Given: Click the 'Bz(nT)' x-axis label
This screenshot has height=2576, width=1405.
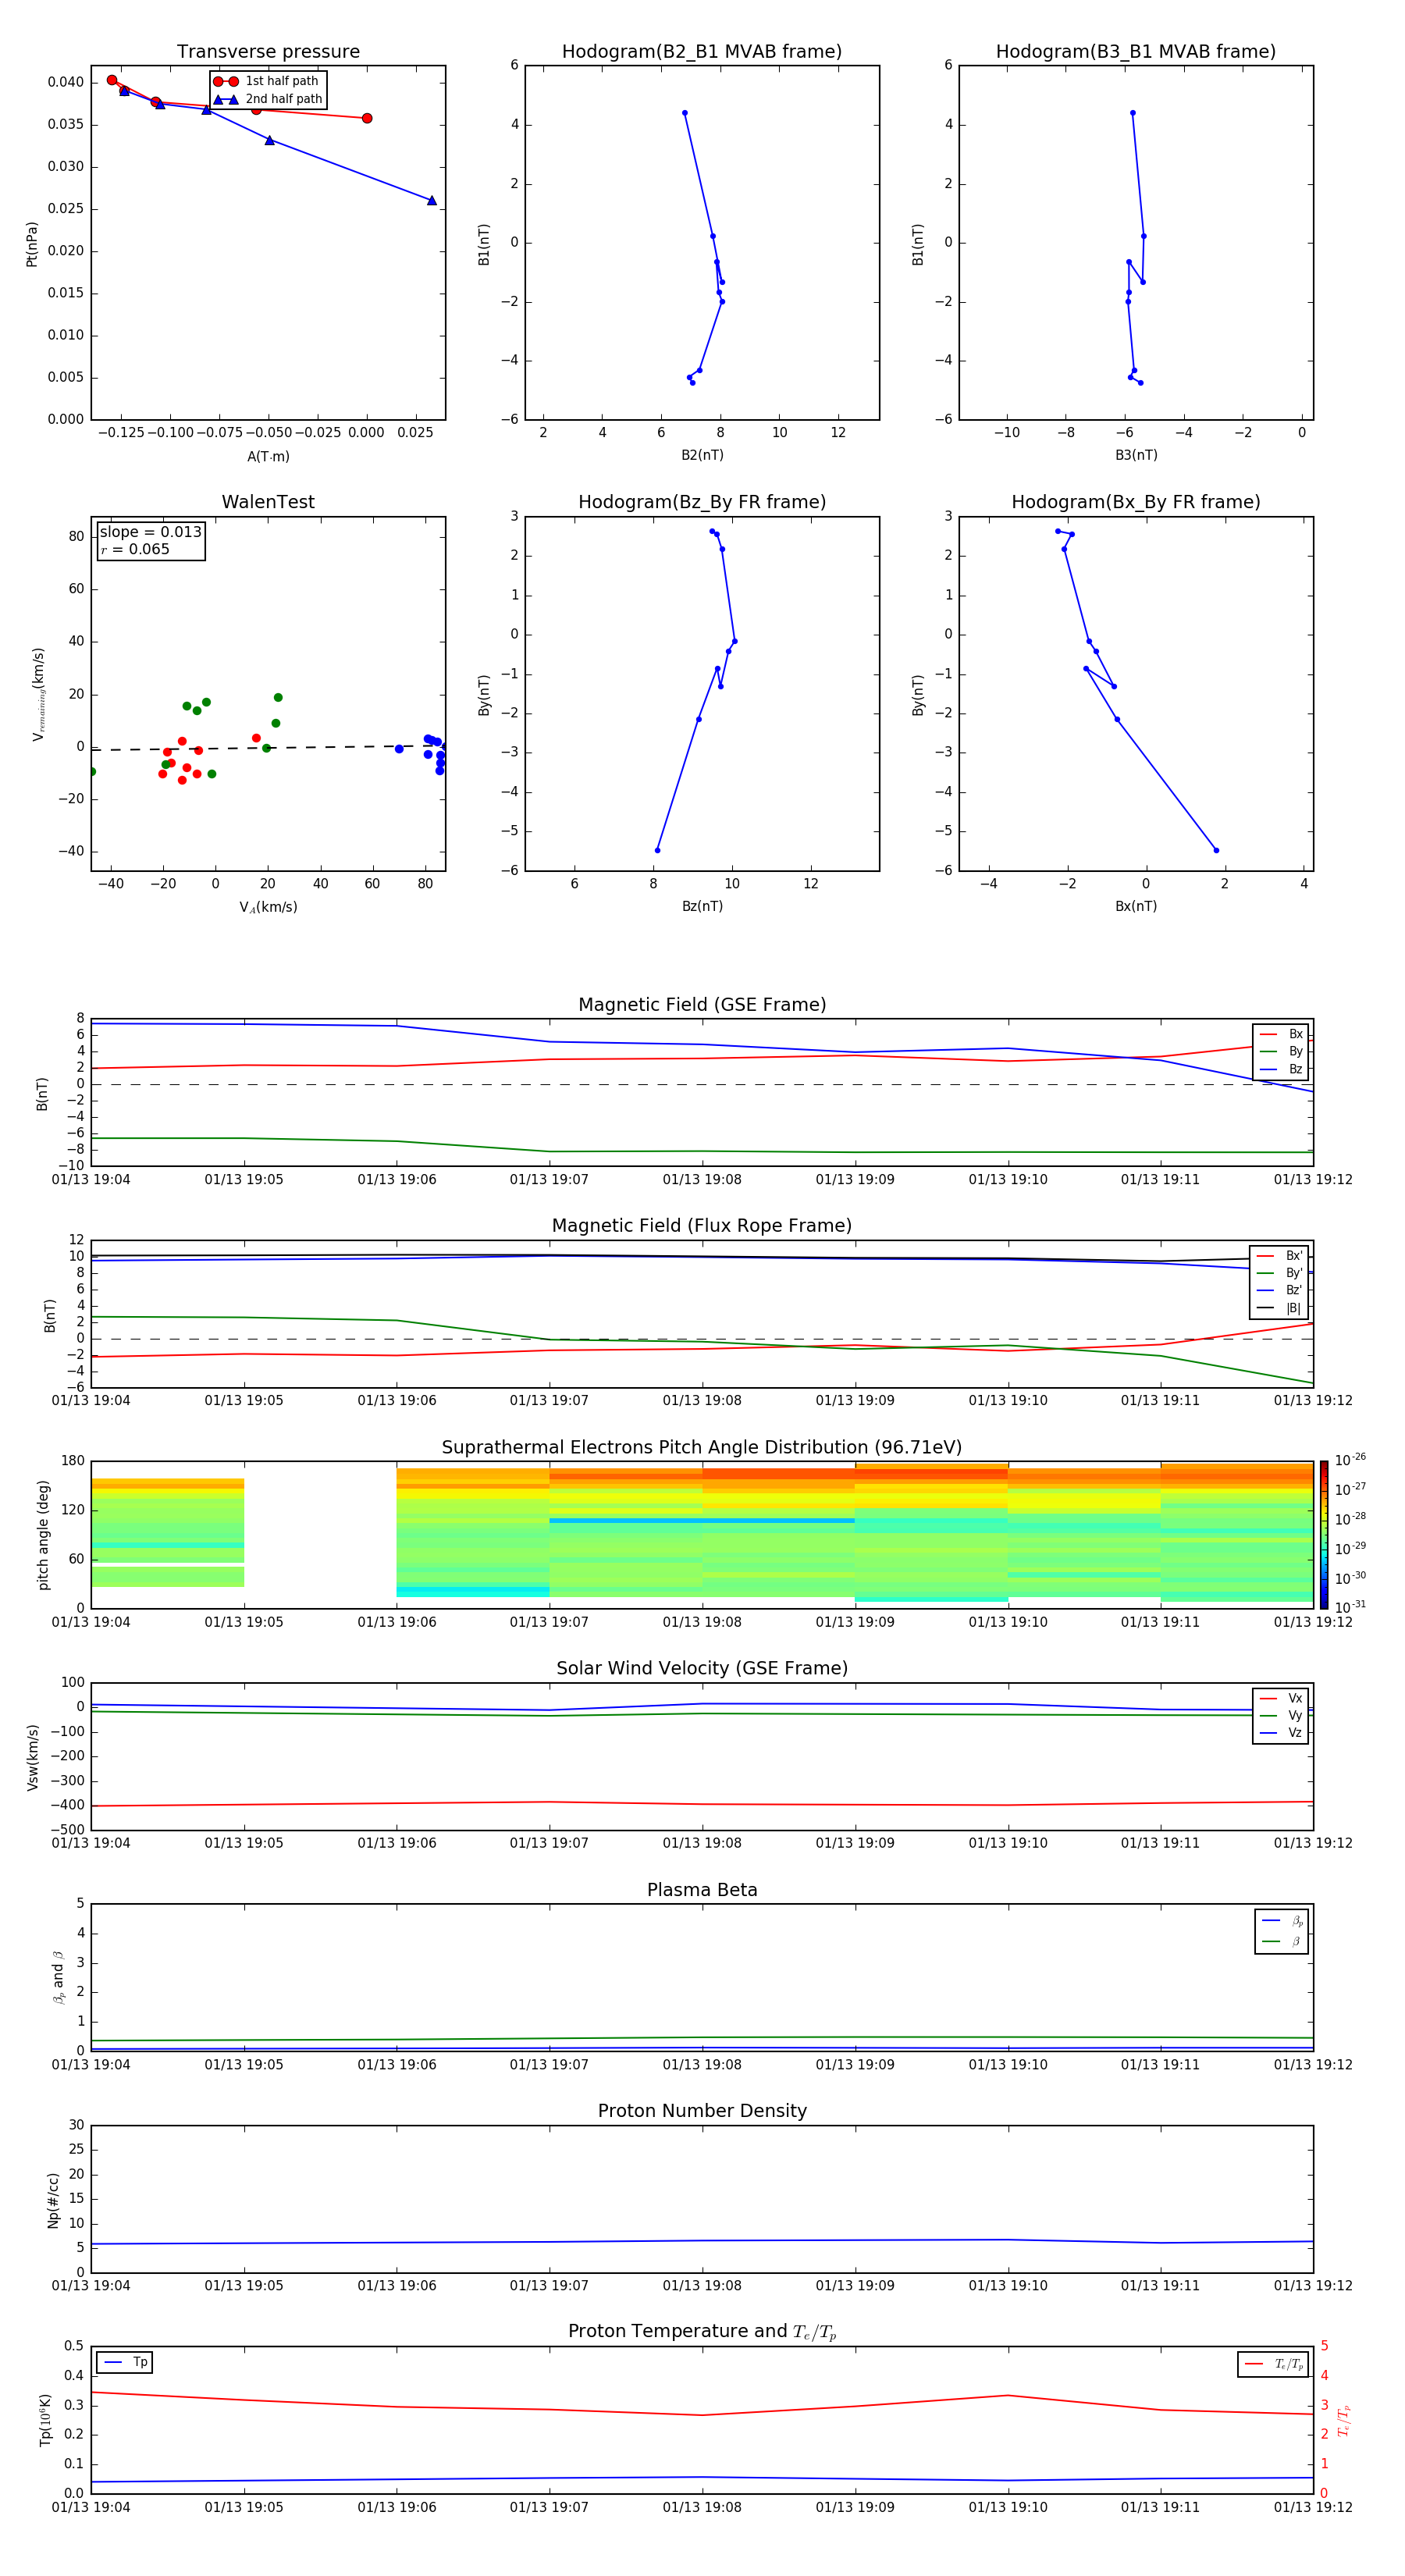Looking at the screenshot, I should point(702,906).
